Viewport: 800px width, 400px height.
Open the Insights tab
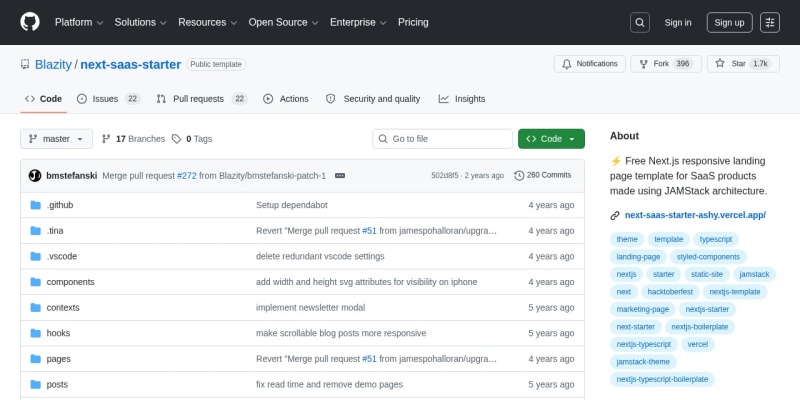click(x=462, y=99)
